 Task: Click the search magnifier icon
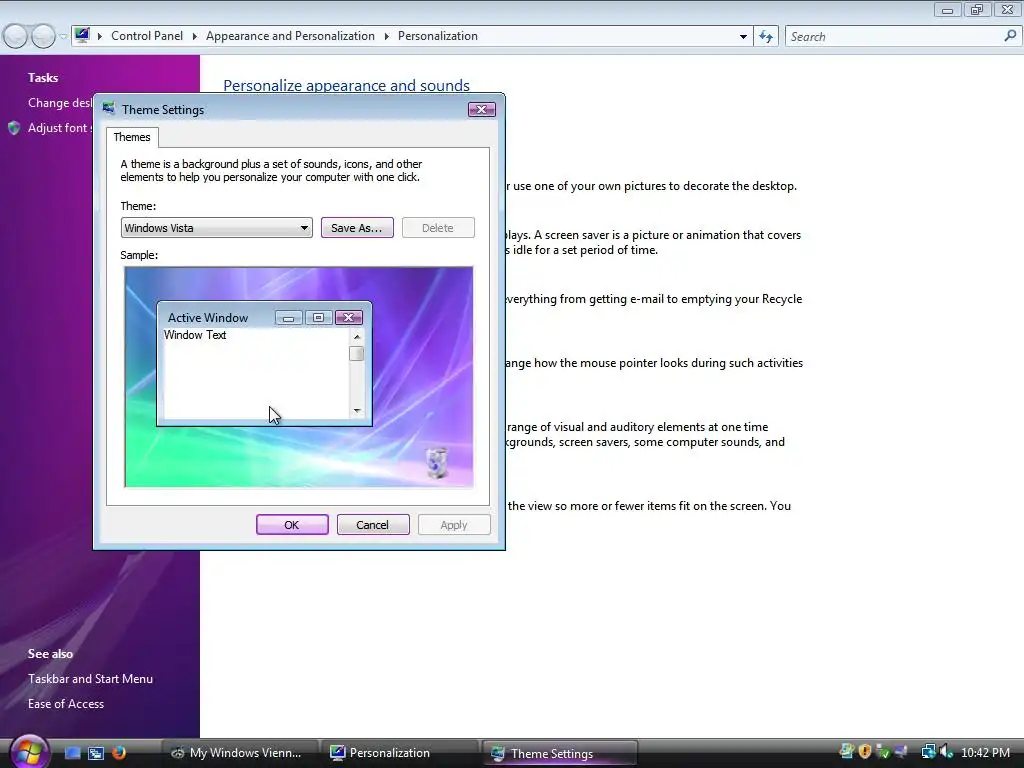(1010, 36)
